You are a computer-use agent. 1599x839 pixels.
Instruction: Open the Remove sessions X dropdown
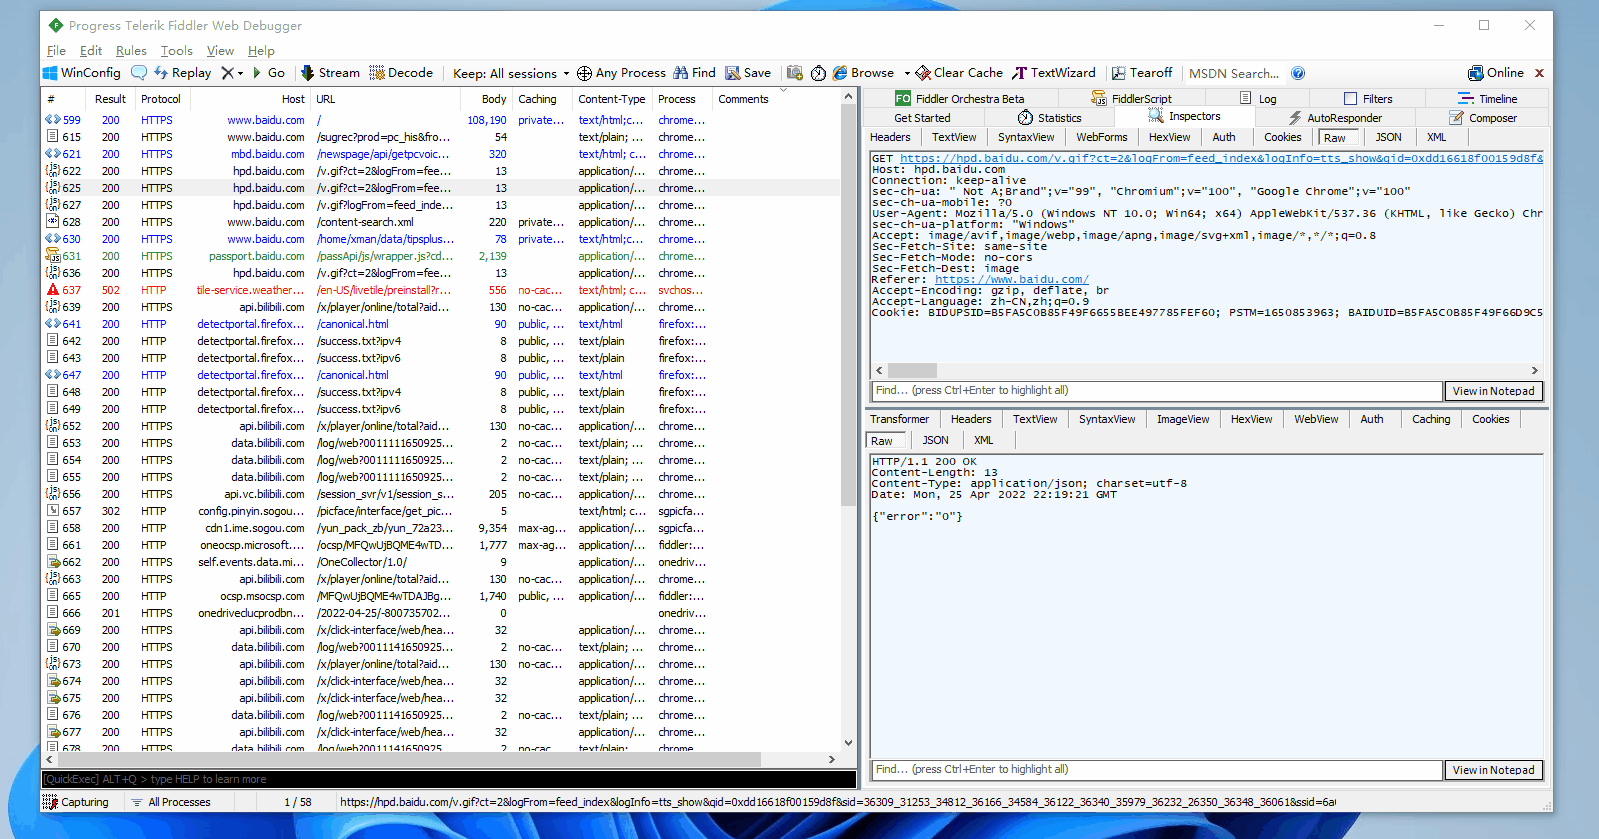232,73
